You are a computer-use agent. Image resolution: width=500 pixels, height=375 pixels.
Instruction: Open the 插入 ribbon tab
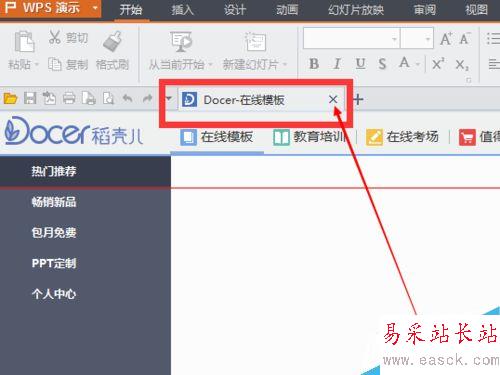pyautogui.click(x=182, y=10)
